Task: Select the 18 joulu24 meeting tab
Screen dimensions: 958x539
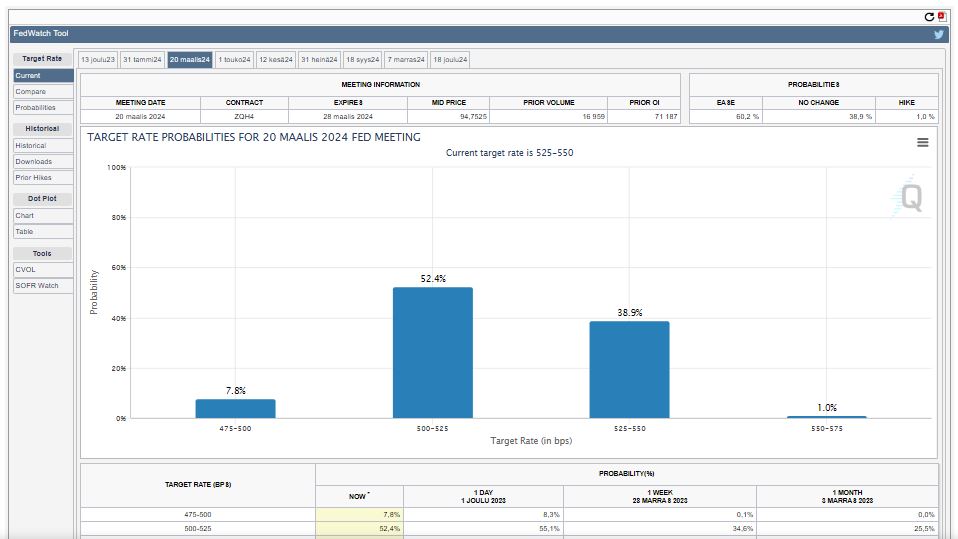Action: pyautogui.click(x=450, y=60)
